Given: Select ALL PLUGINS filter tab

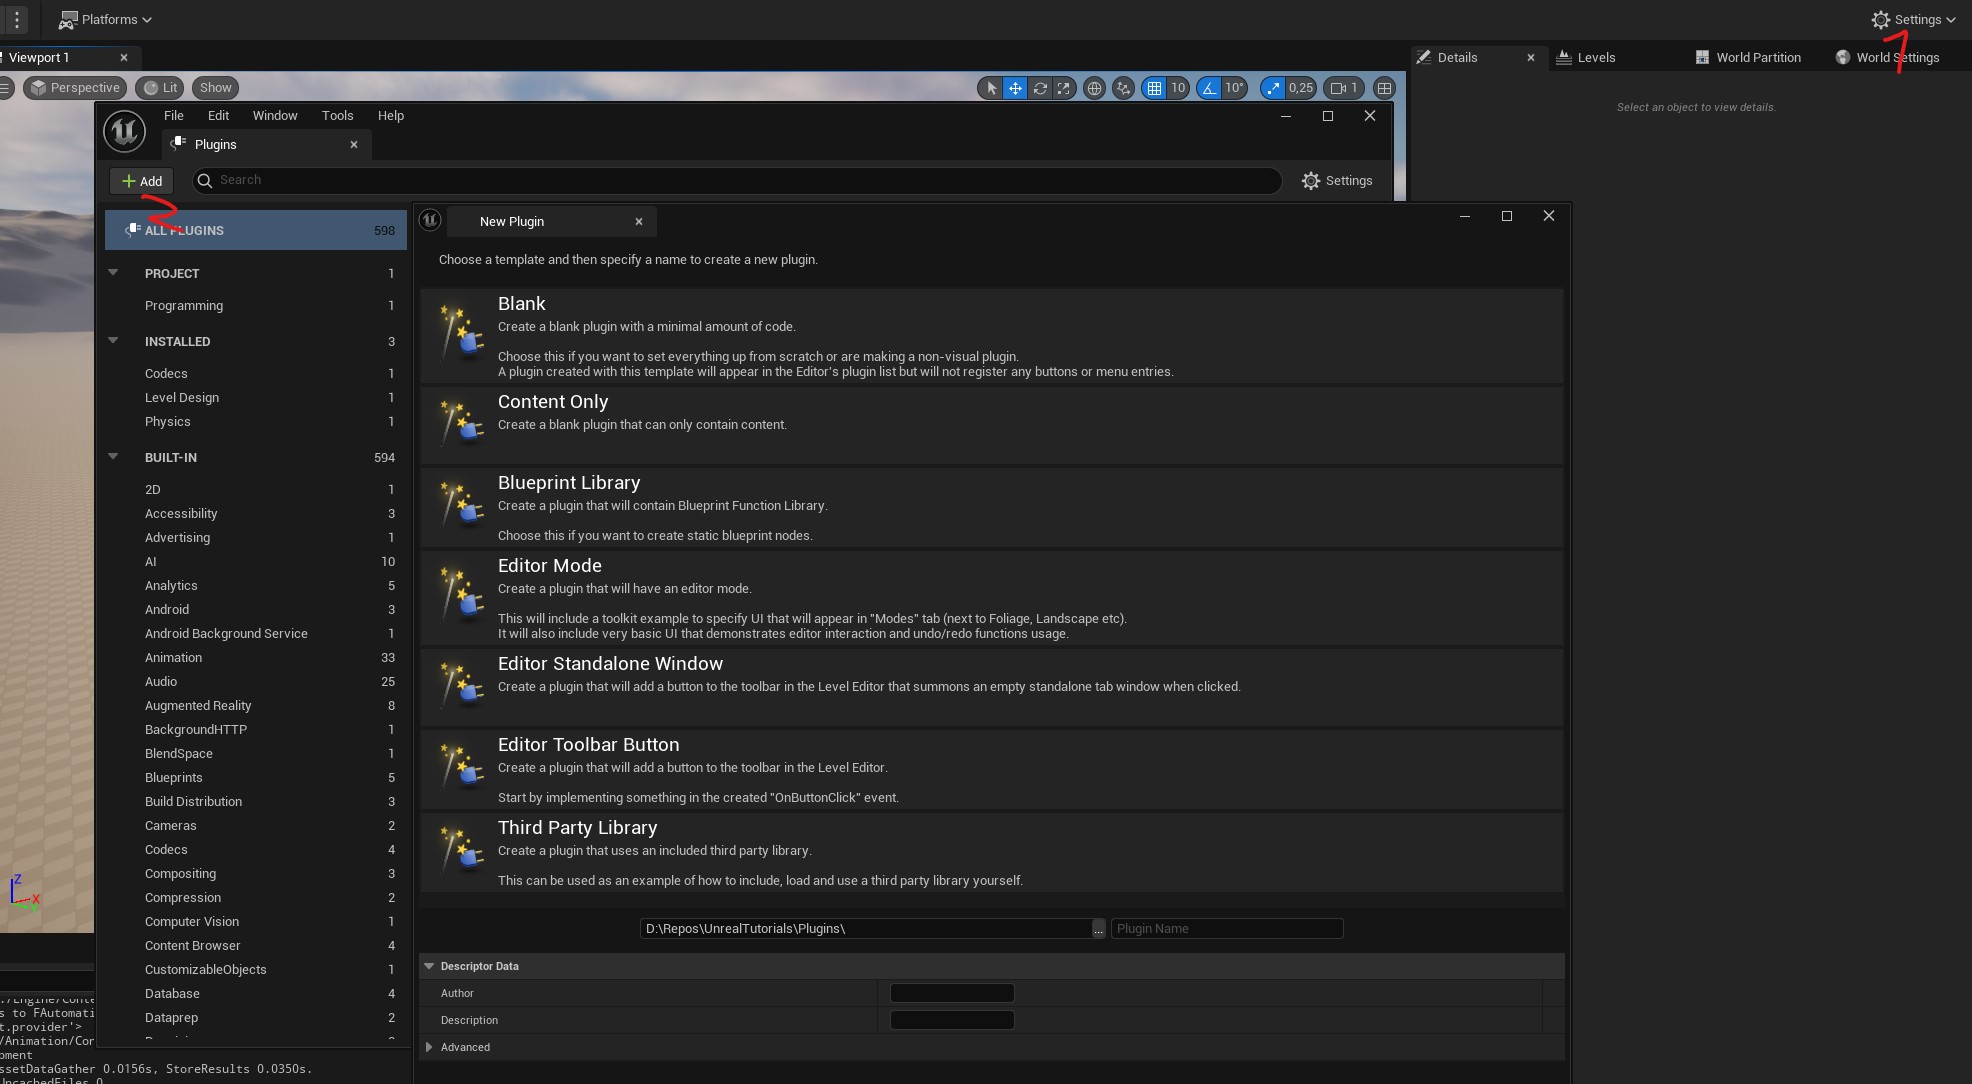Looking at the screenshot, I should pos(254,230).
